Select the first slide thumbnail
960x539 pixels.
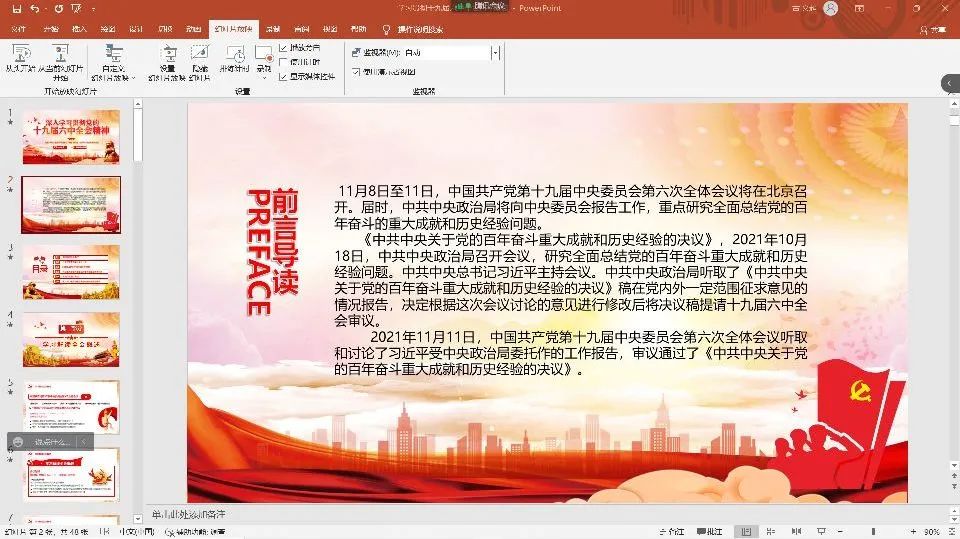coord(71,137)
